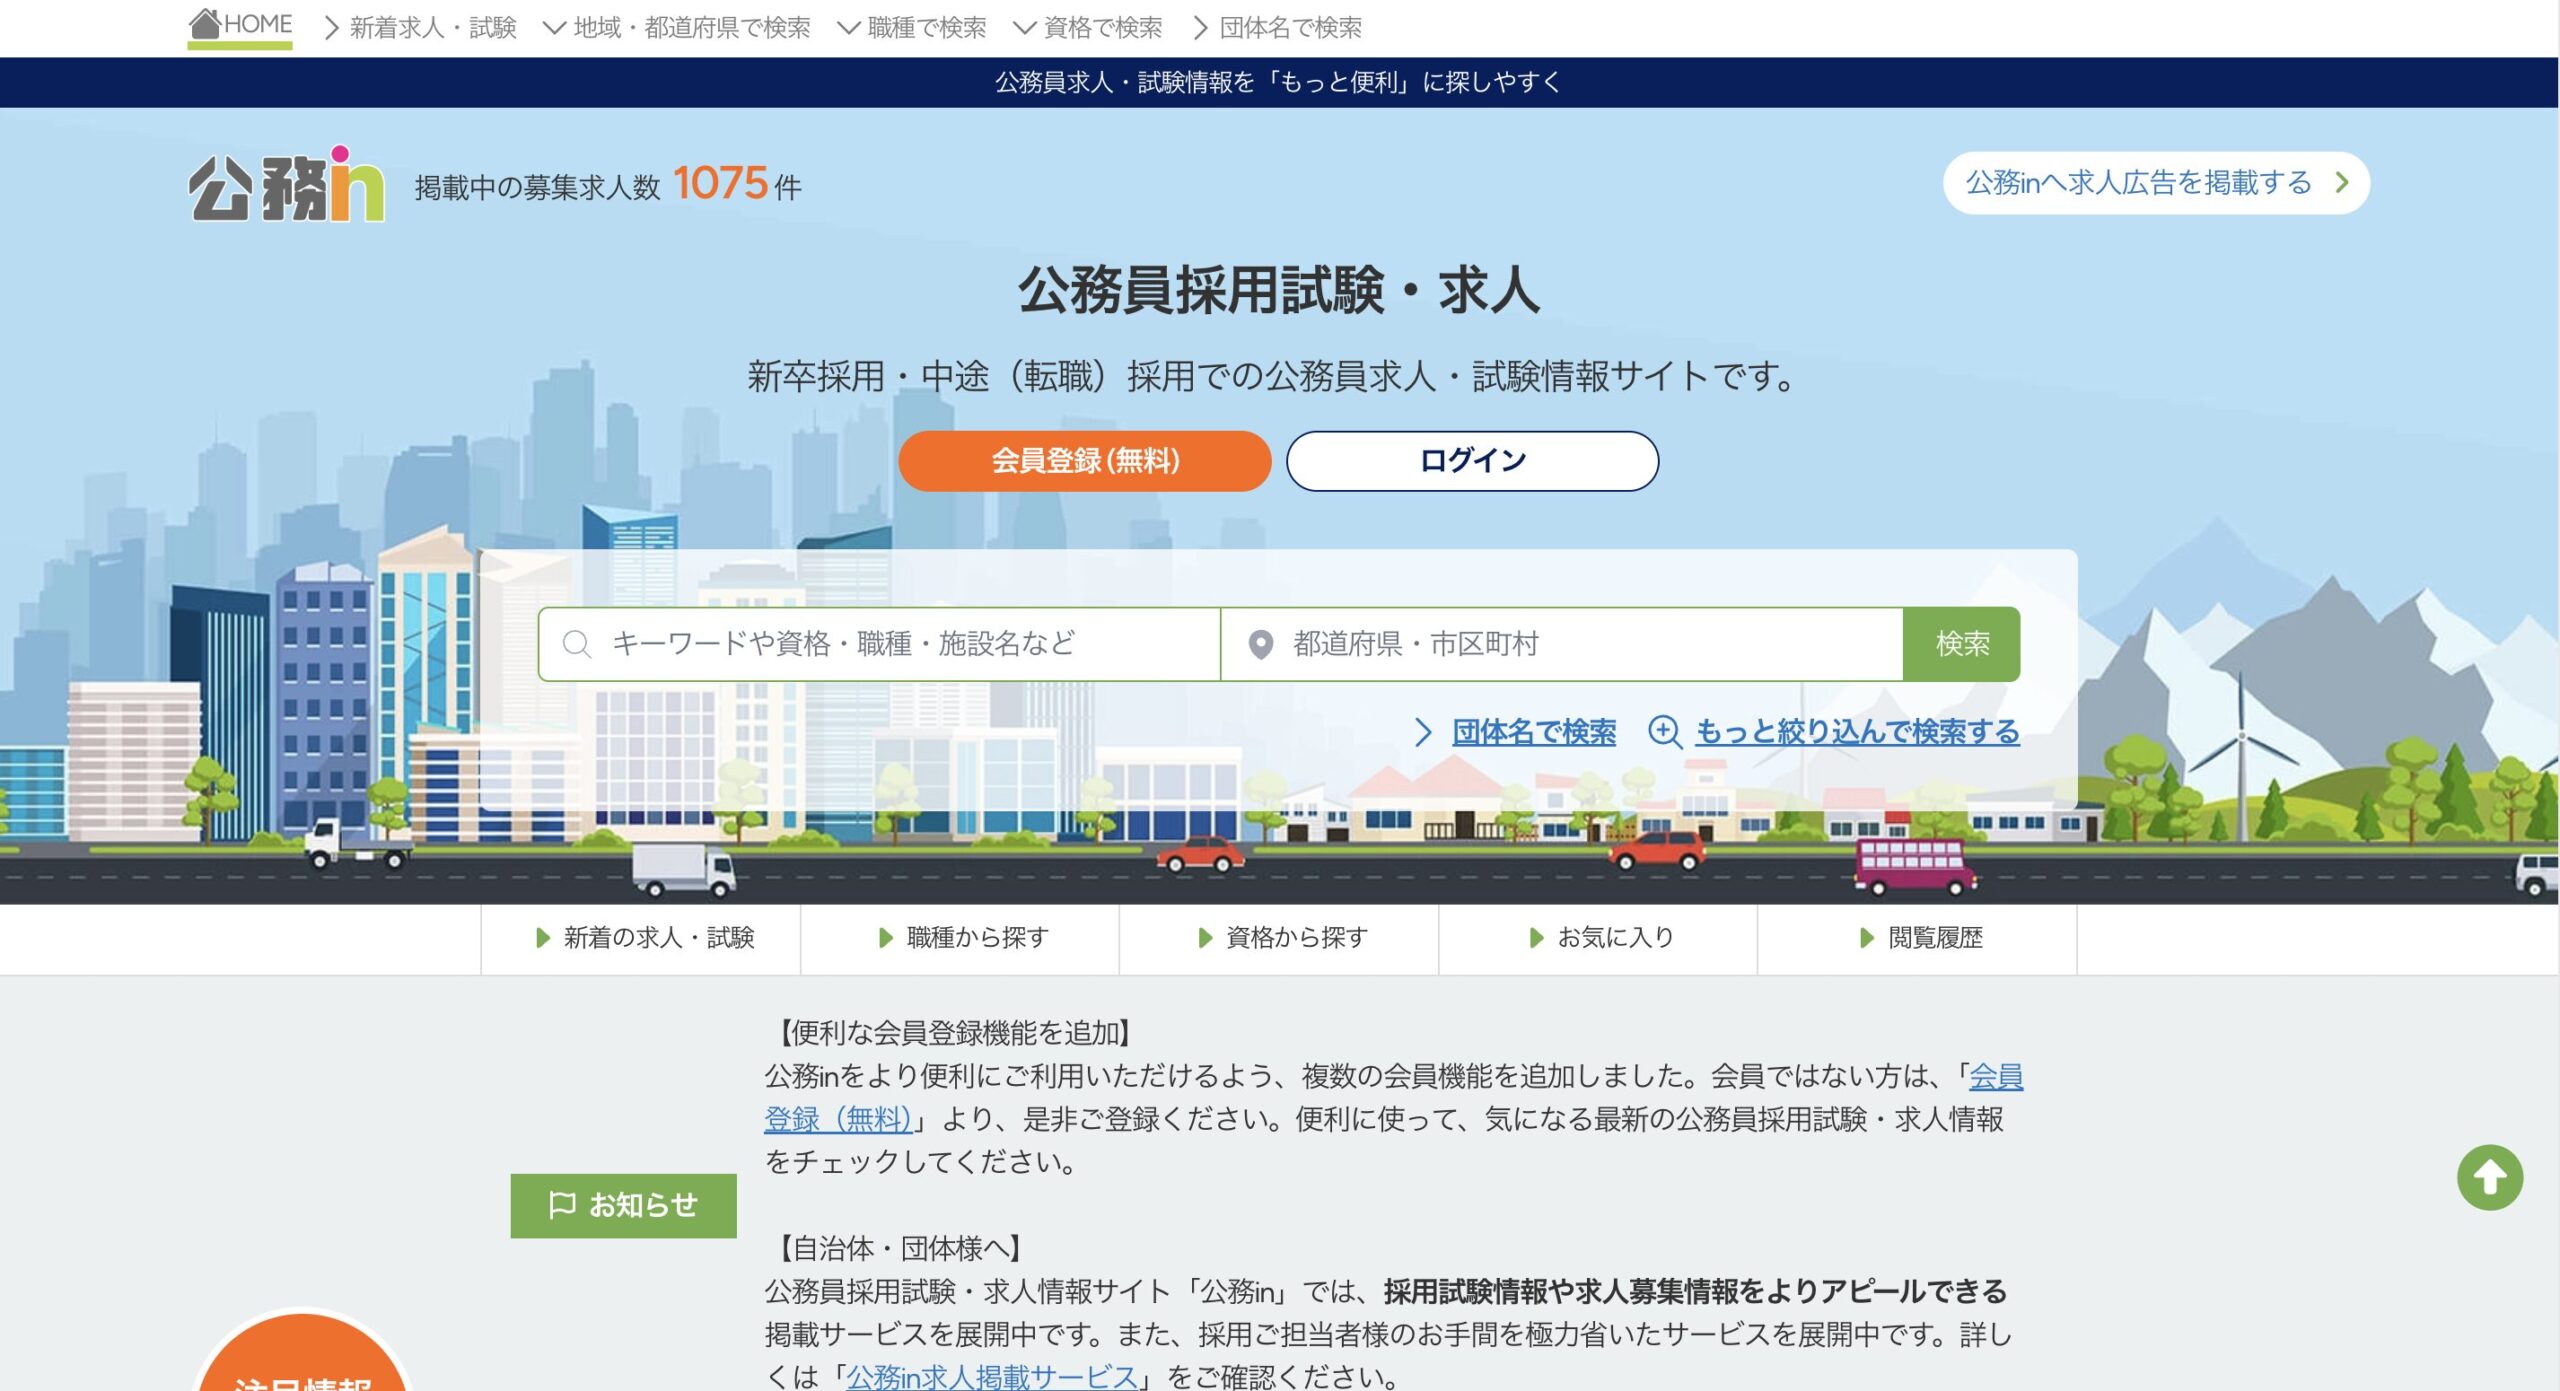Click the zoom-plus icon beside もっと絞り込んで検索する
Viewport: 2560px width, 1391px height.
tap(1664, 732)
